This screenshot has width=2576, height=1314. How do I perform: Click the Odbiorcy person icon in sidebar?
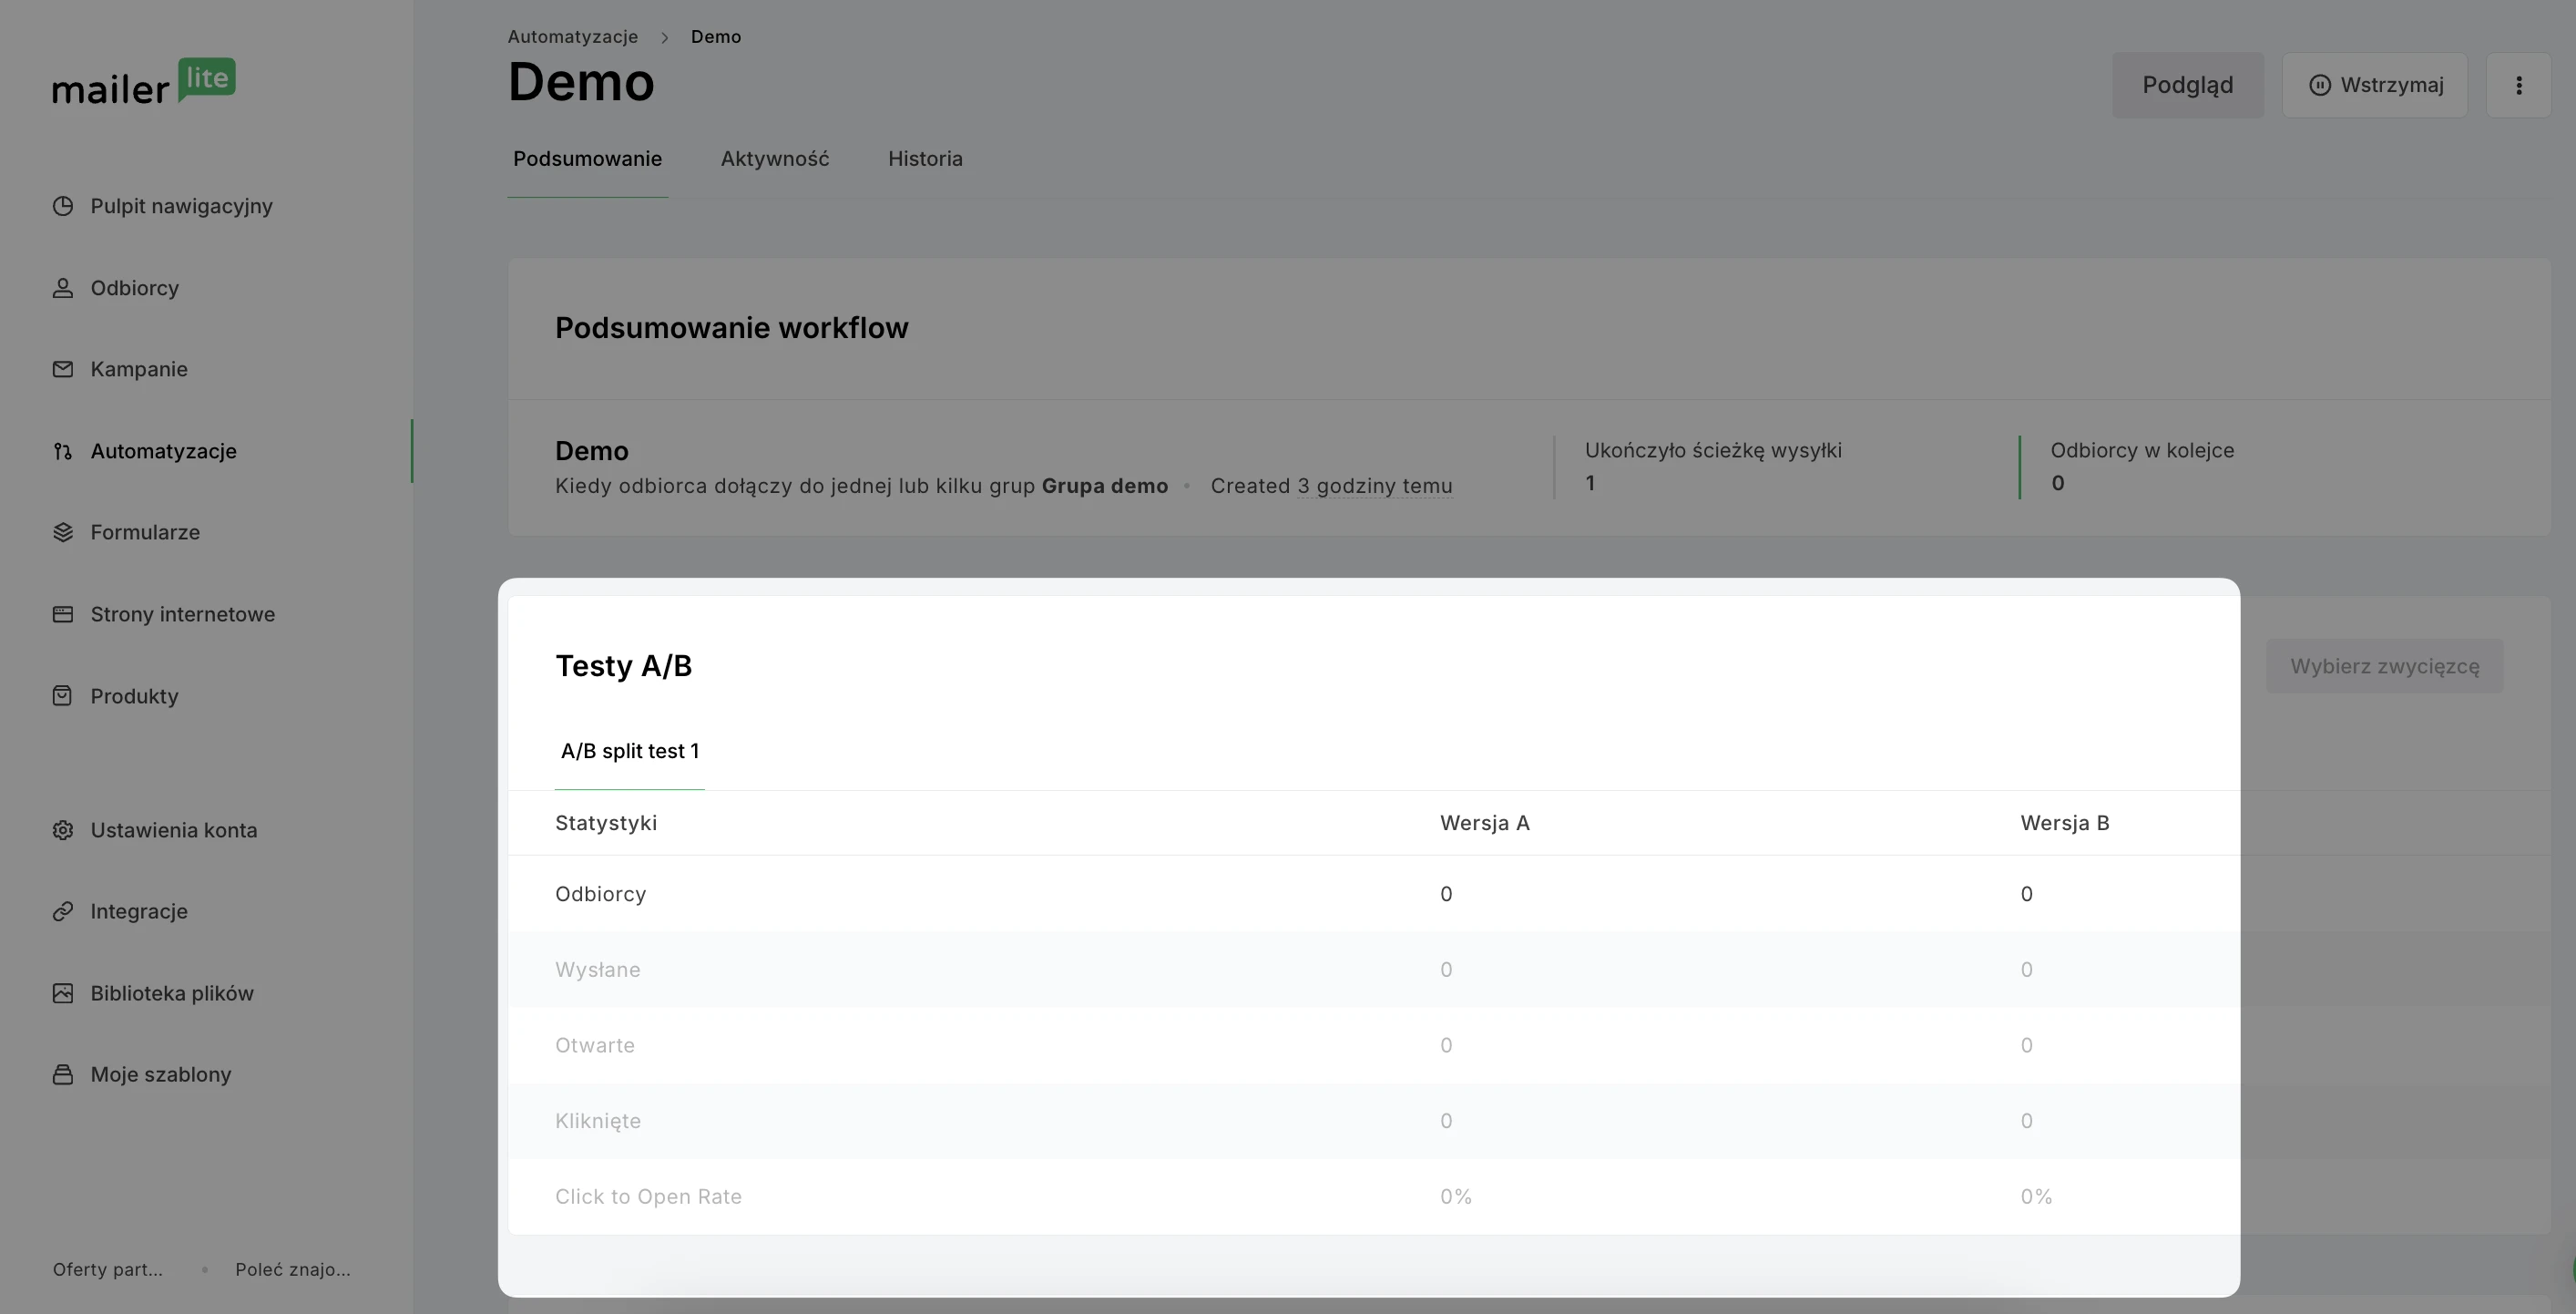point(63,288)
